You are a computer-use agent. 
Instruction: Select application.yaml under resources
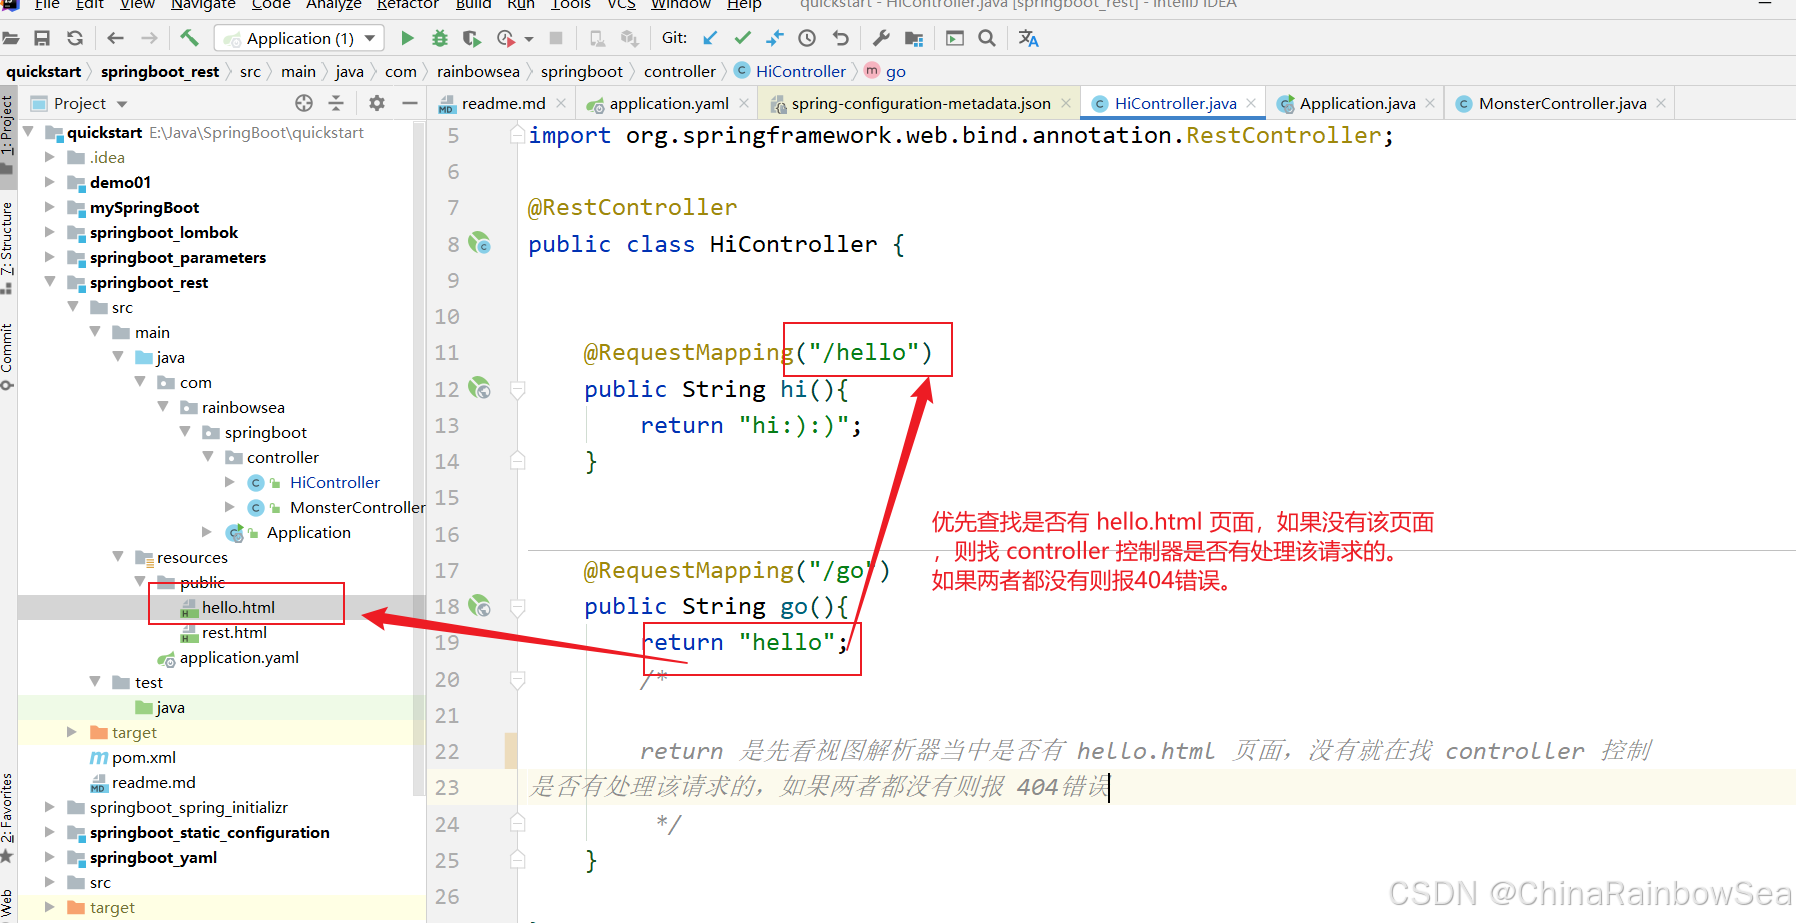(239, 657)
